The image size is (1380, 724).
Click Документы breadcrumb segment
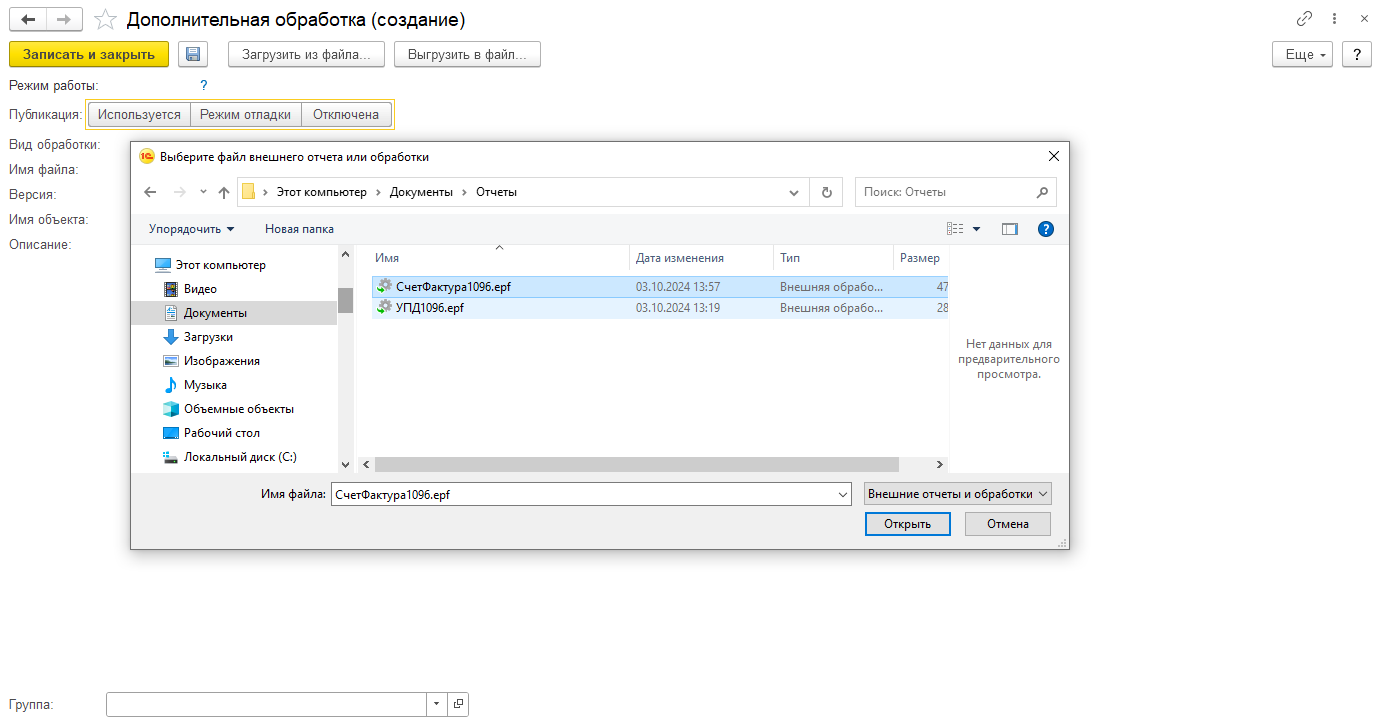coord(421,192)
